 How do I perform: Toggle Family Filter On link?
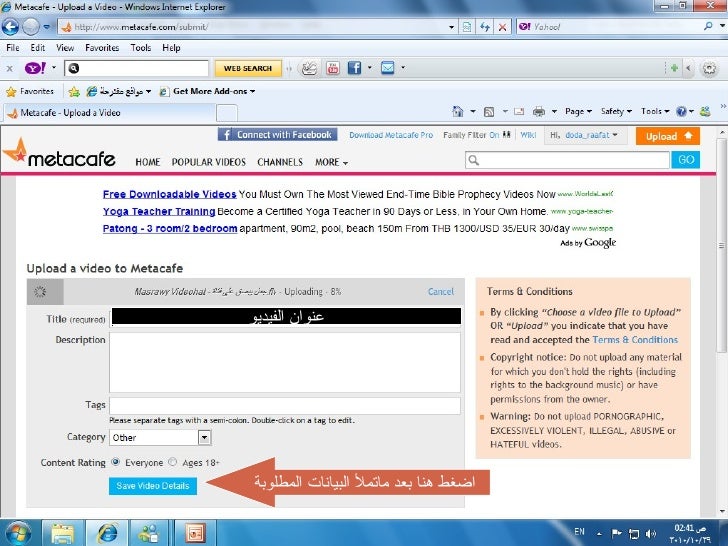point(494,135)
